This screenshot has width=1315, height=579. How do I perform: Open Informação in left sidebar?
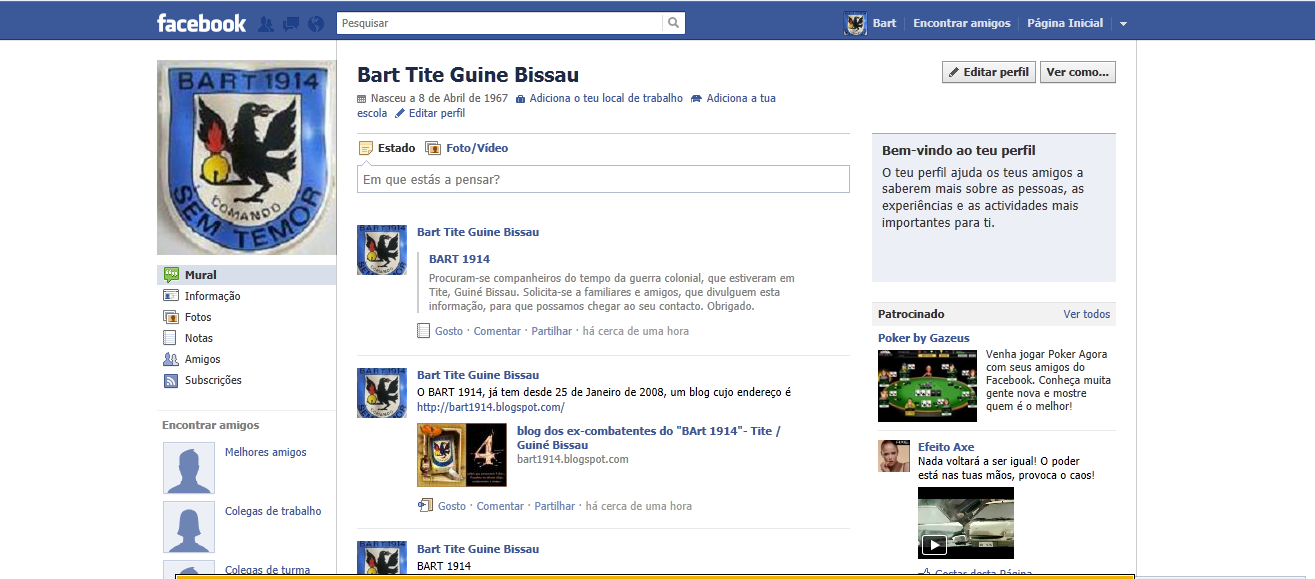(212, 296)
